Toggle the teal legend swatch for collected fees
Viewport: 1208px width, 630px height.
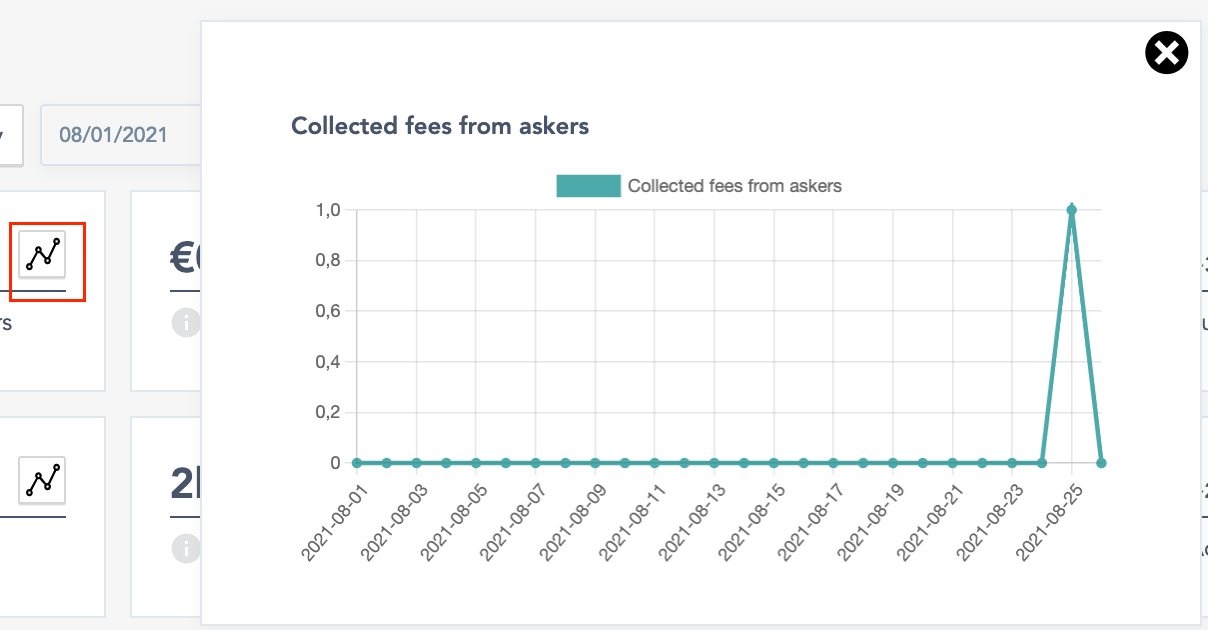pyautogui.click(x=588, y=186)
